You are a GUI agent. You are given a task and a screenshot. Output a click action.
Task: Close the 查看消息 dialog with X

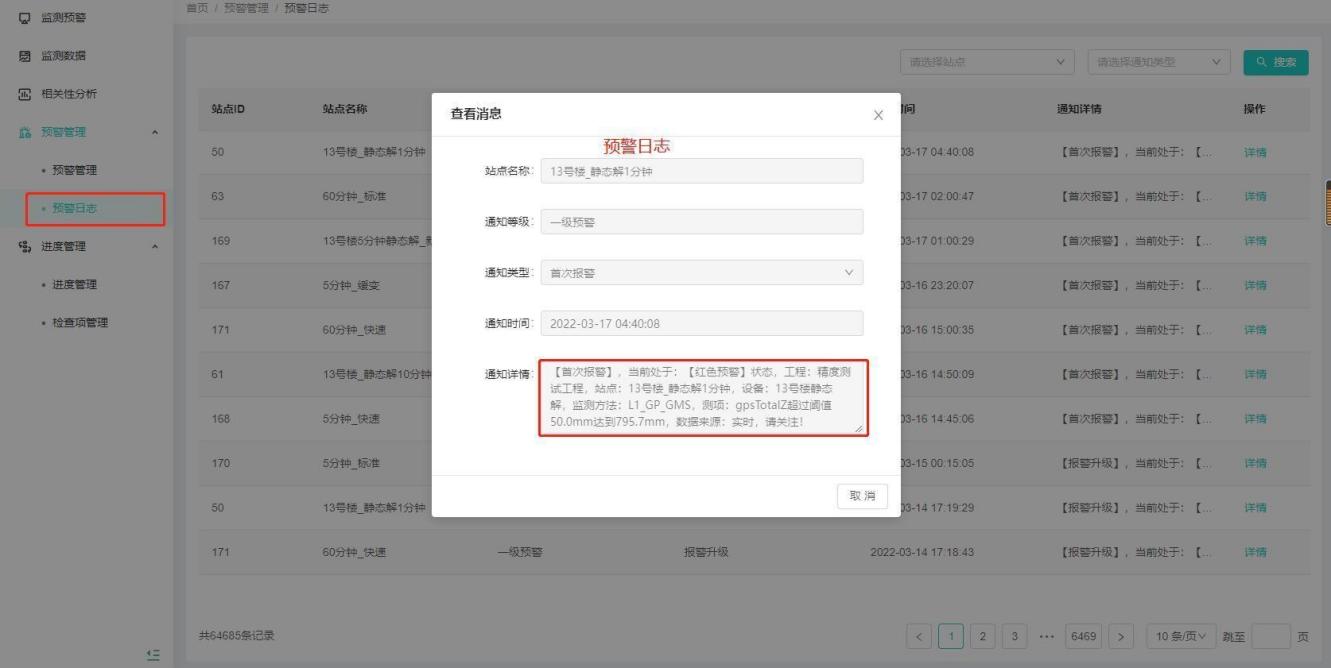pyautogui.click(x=878, y=115)
